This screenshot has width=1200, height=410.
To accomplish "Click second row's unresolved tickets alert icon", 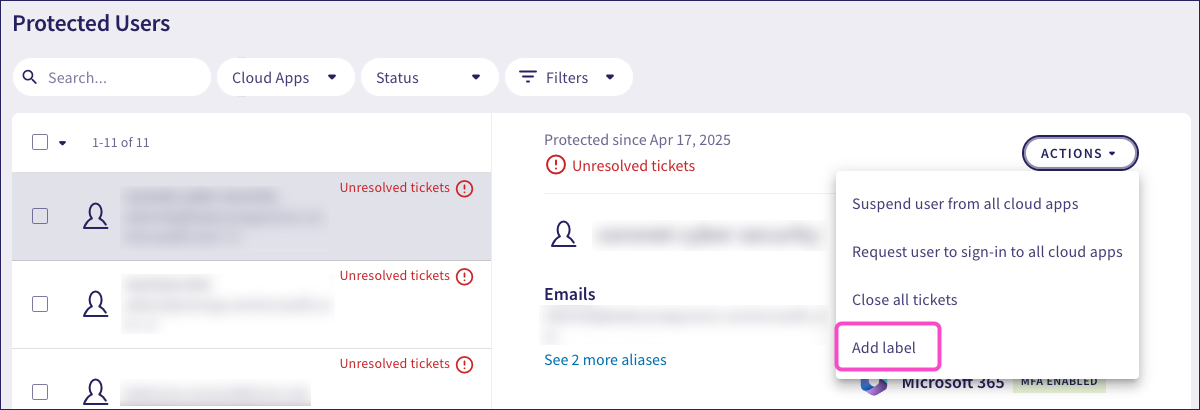I will click(464, 276).
